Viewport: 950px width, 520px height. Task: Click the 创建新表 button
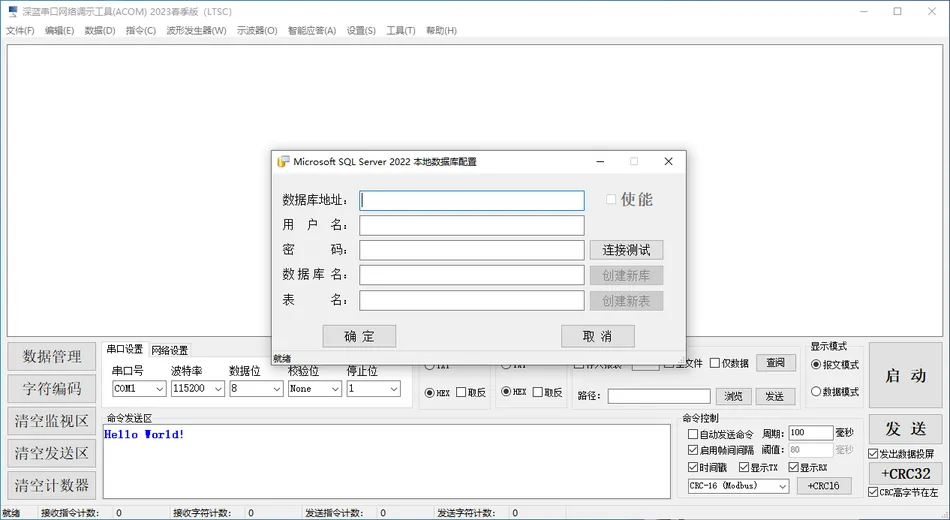(x=626, y=301)
